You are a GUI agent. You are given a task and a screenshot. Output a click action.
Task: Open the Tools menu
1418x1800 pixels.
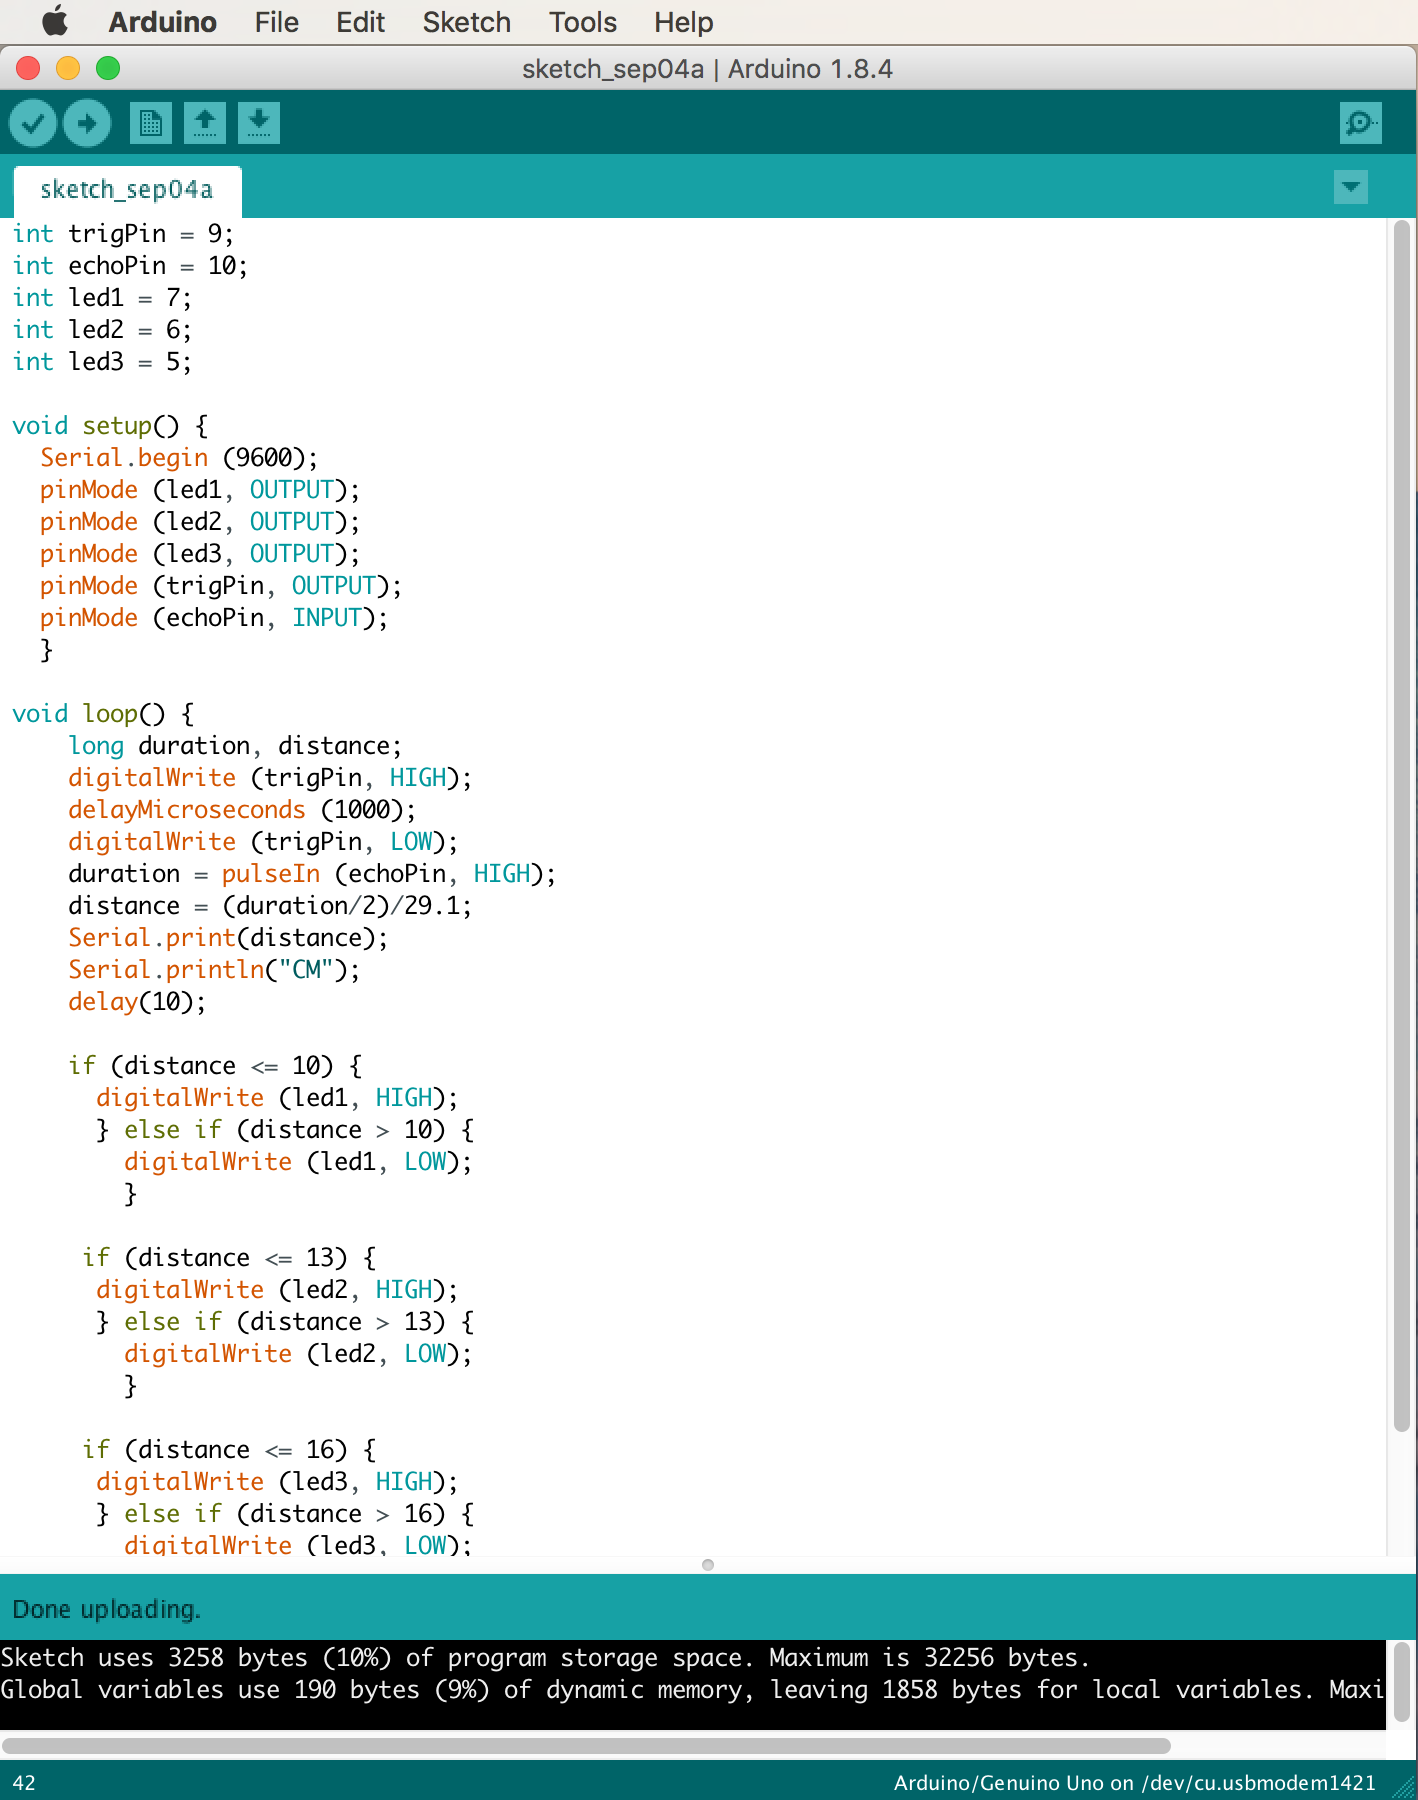tap(582, 22)
